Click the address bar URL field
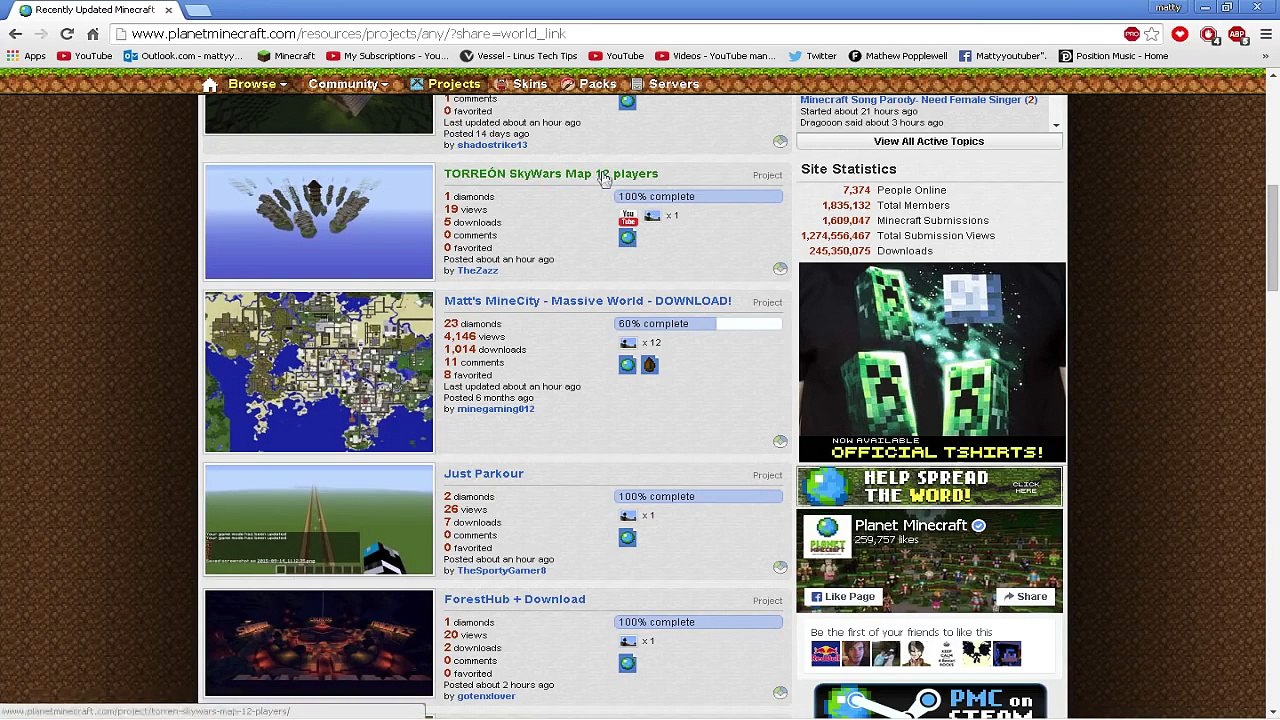 tap(620, 34)
